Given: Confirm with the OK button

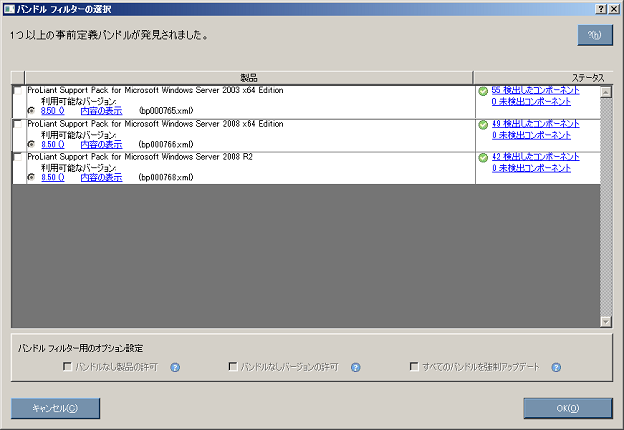Looking at the screenshot, I should 567,408.
